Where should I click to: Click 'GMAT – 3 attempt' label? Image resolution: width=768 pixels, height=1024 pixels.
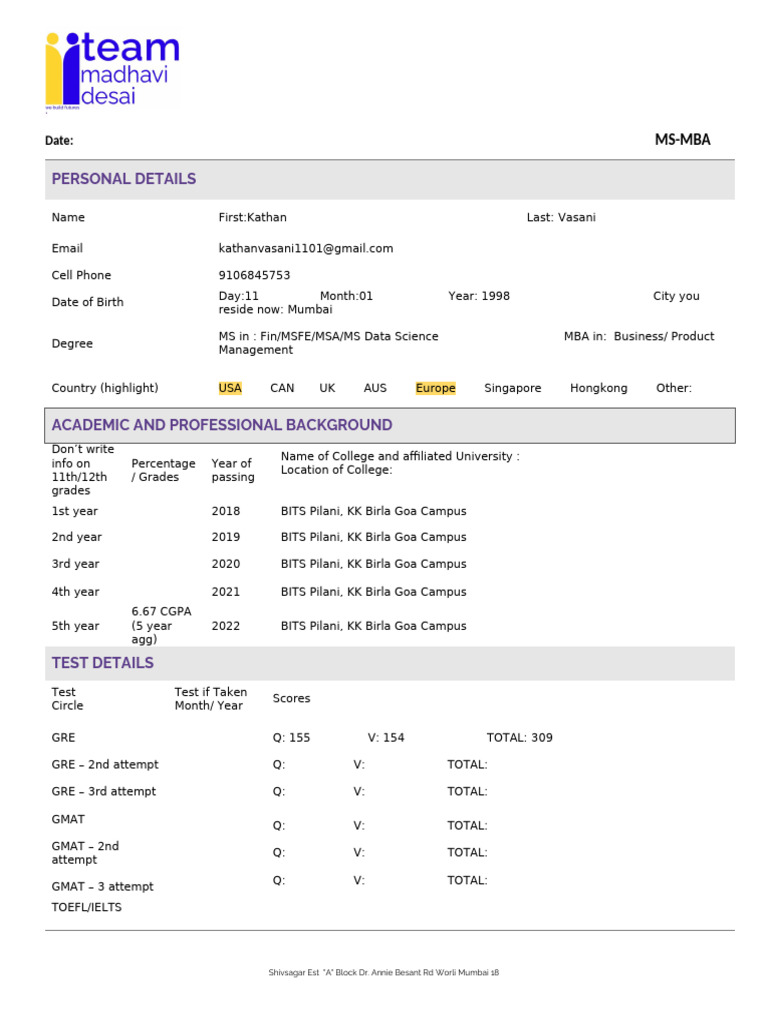tap(103, 887)
